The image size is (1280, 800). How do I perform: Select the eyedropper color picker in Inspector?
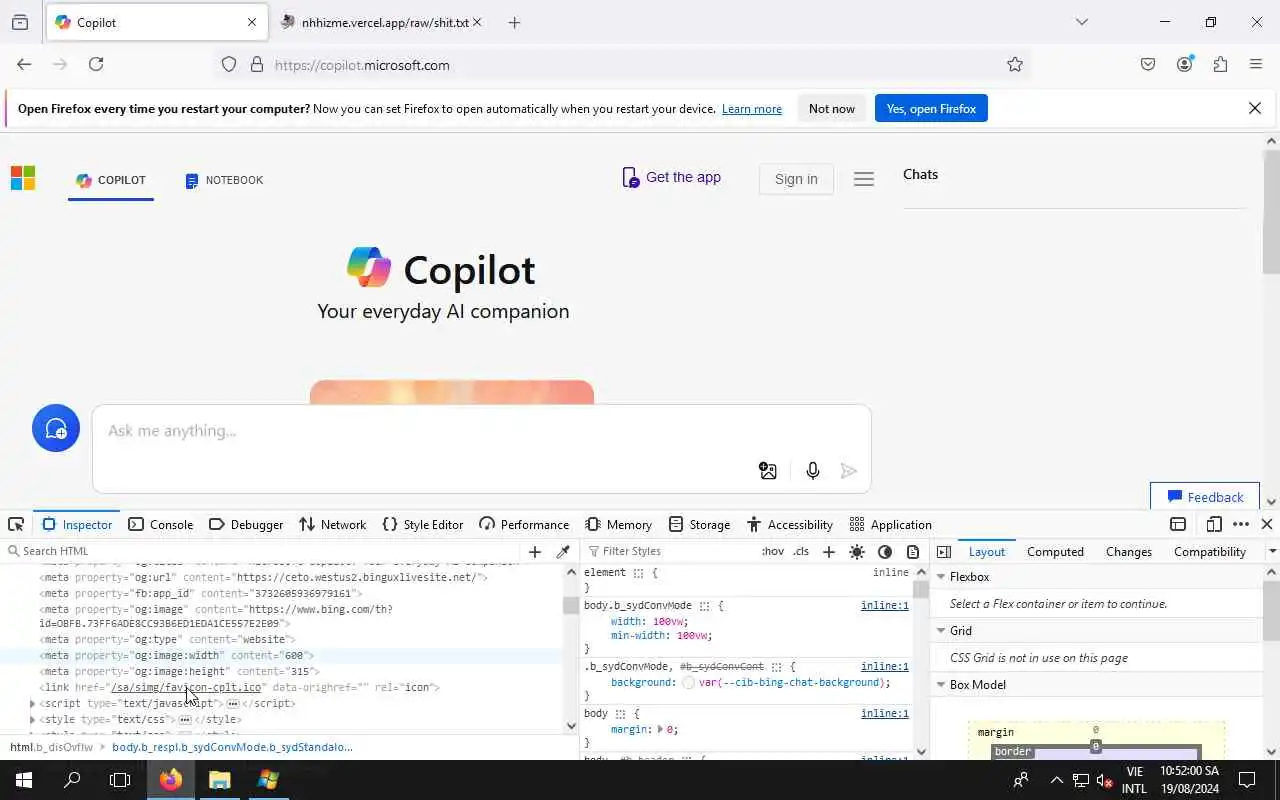(563, 551)
